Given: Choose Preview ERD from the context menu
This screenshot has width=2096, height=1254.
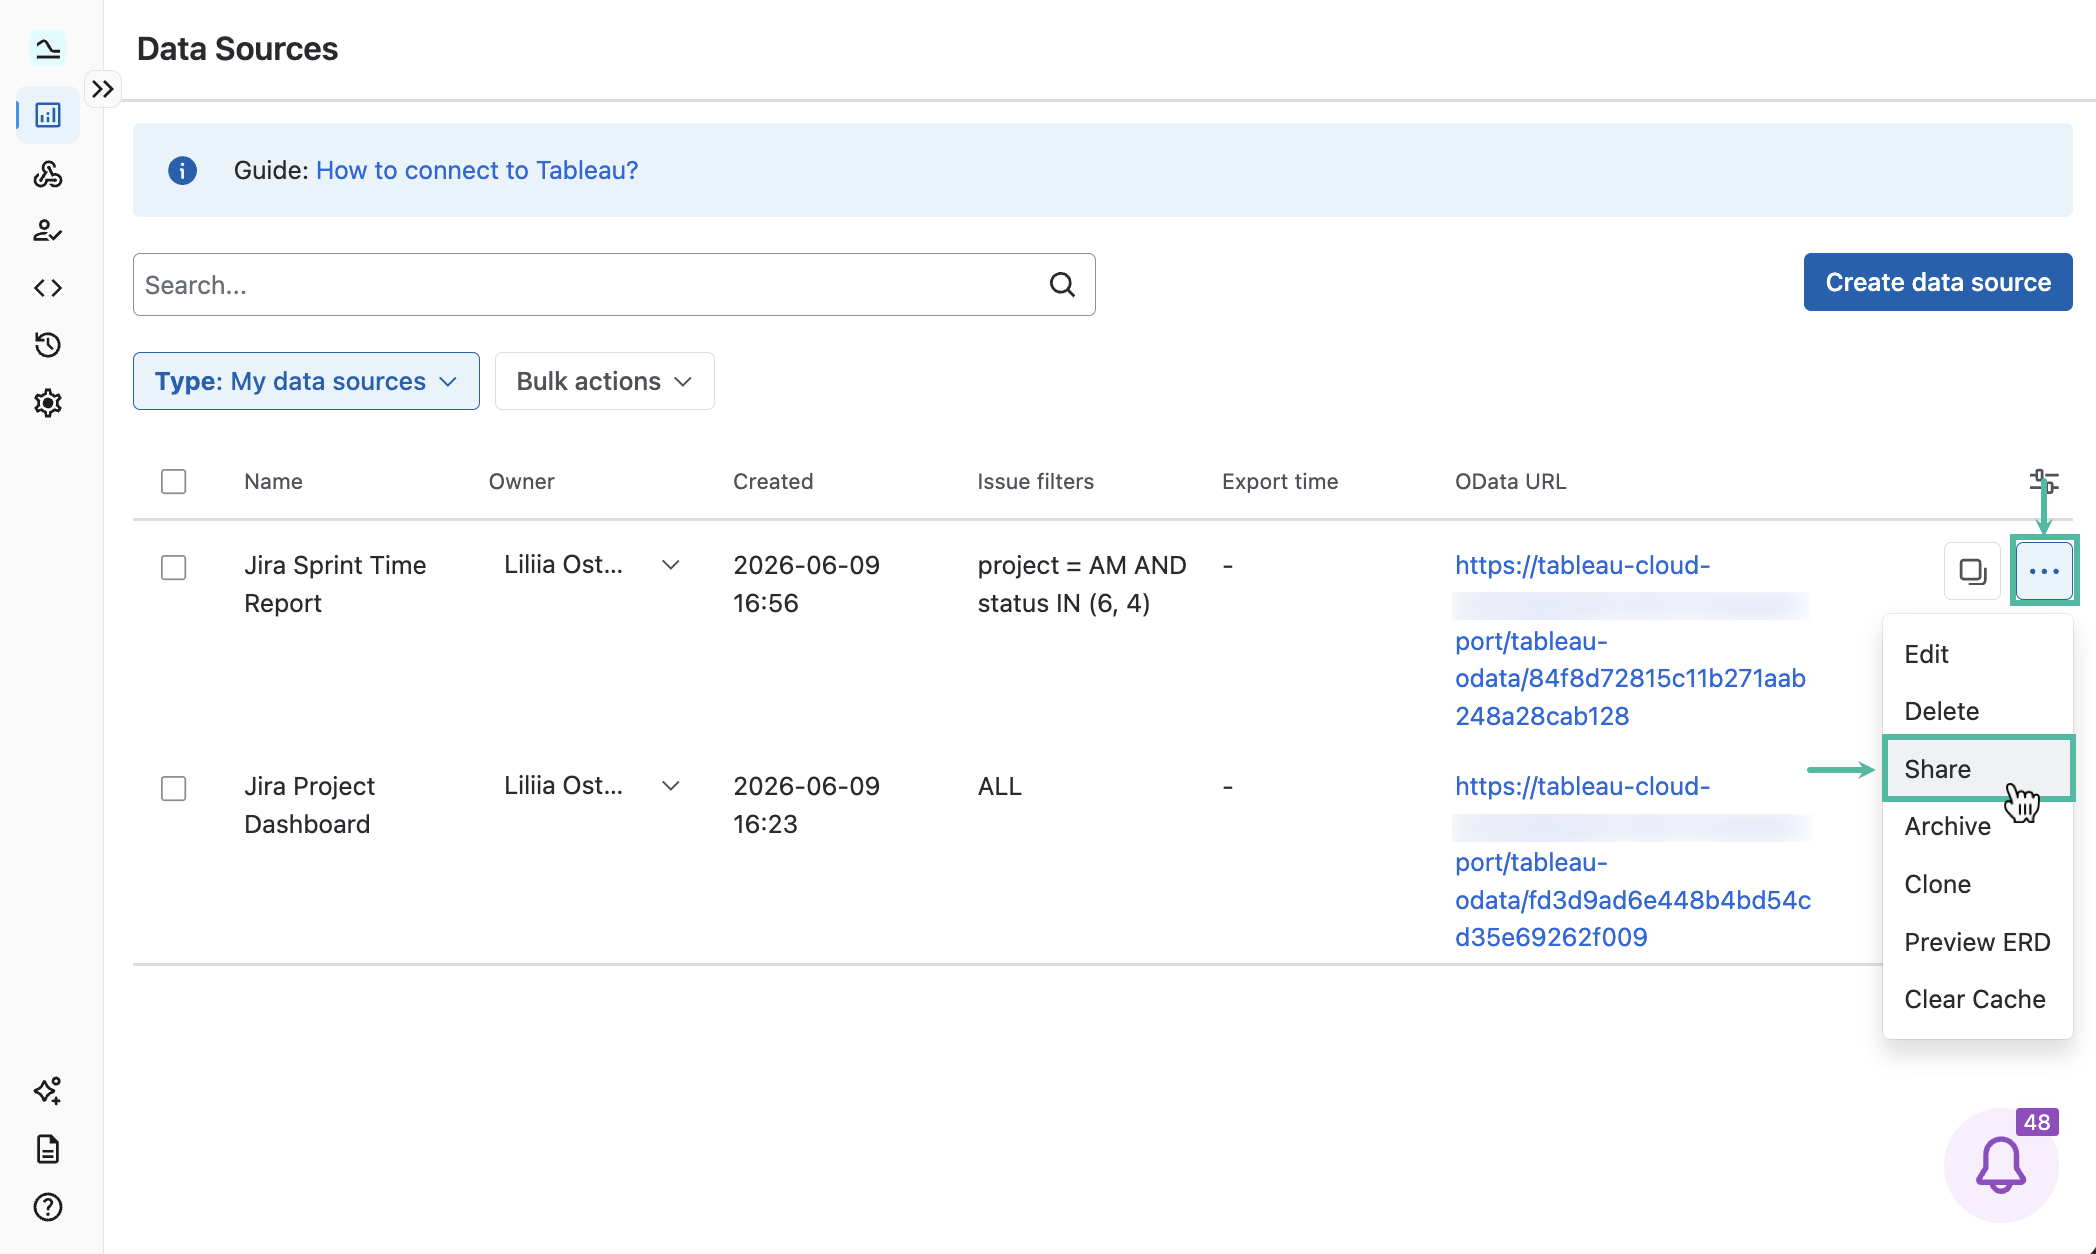Looking at the screenshot, I should 1978,942.
